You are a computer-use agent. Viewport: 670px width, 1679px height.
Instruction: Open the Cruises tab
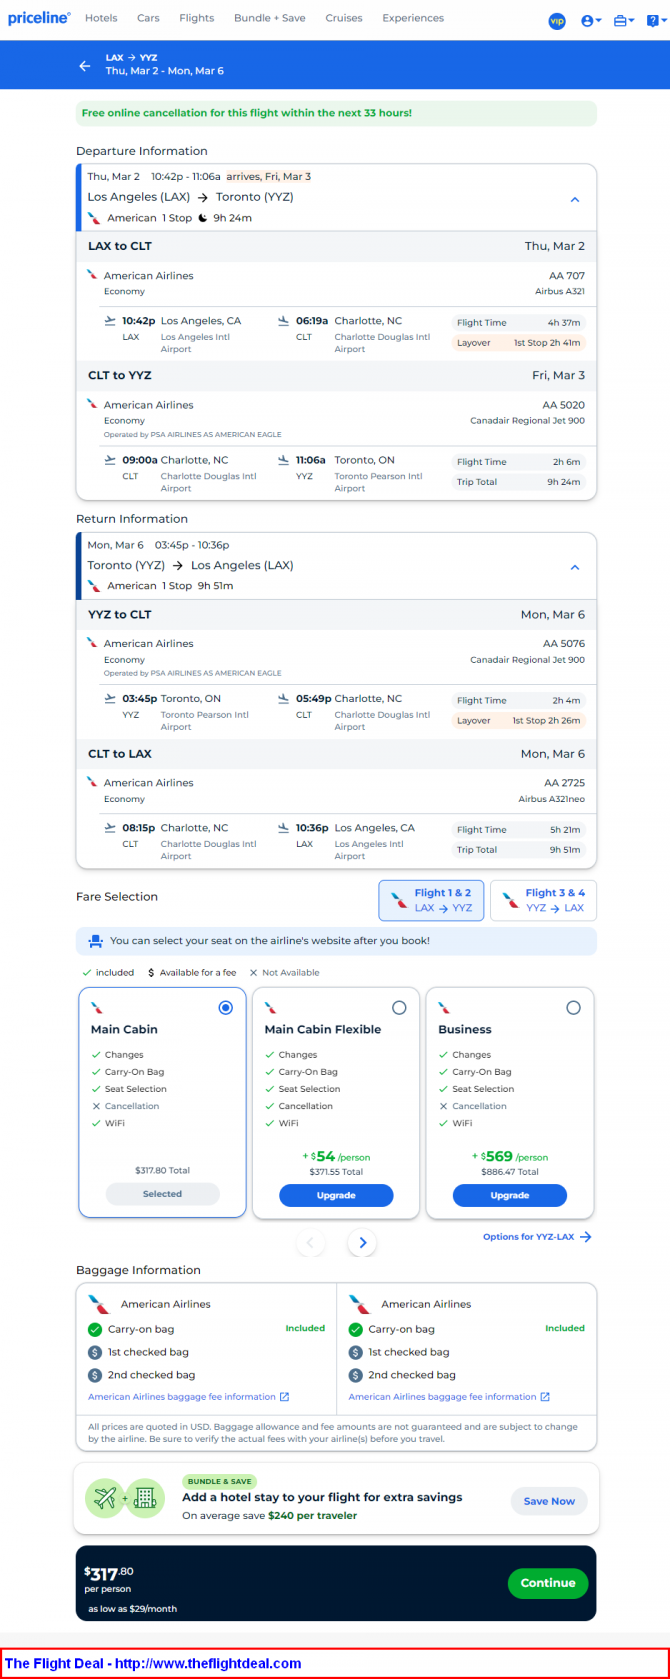(x=344, y=18)
